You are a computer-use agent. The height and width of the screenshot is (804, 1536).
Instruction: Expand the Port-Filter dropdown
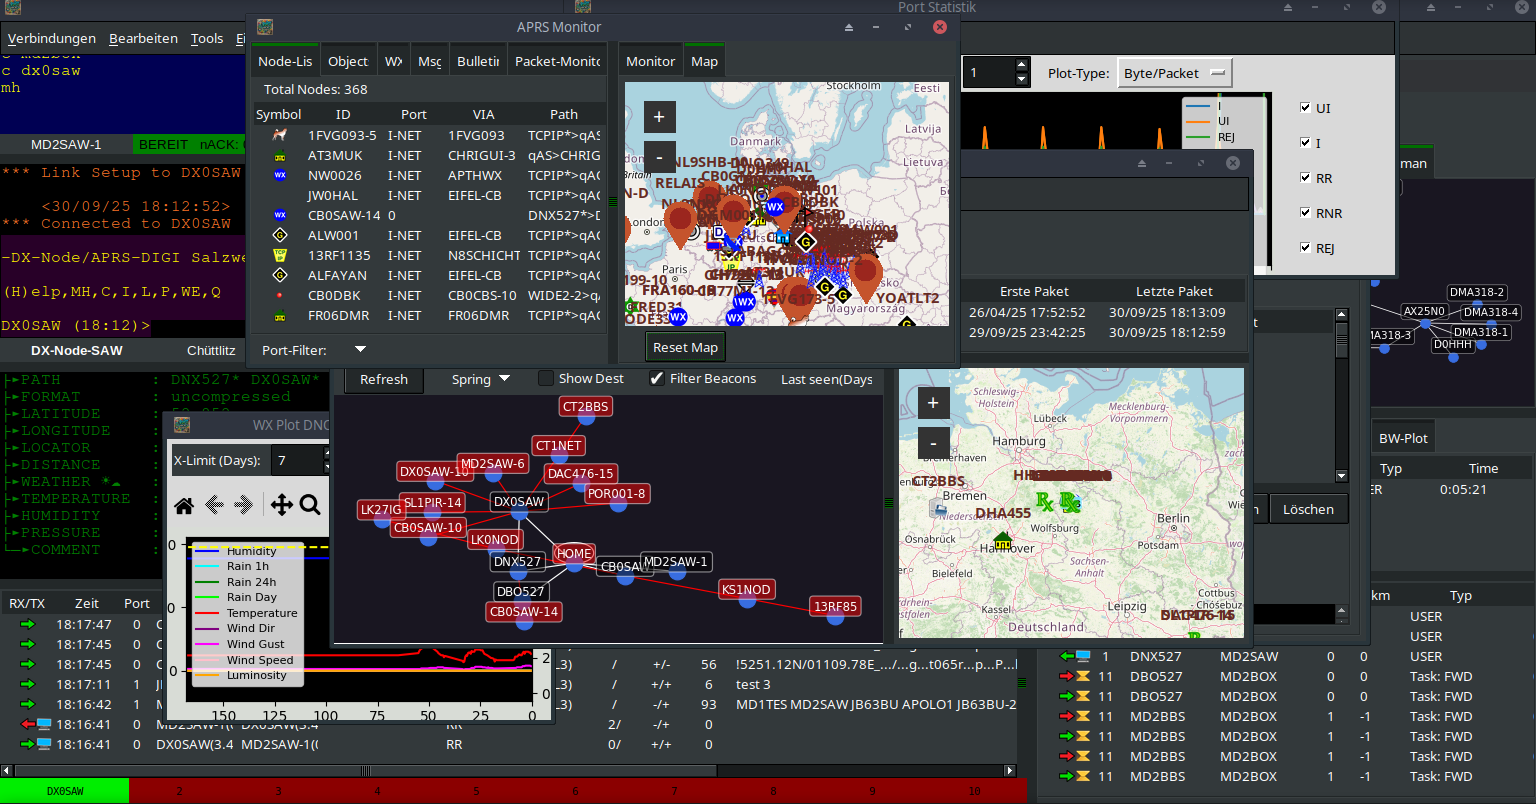pyautogui.click(x=360, y=350)
